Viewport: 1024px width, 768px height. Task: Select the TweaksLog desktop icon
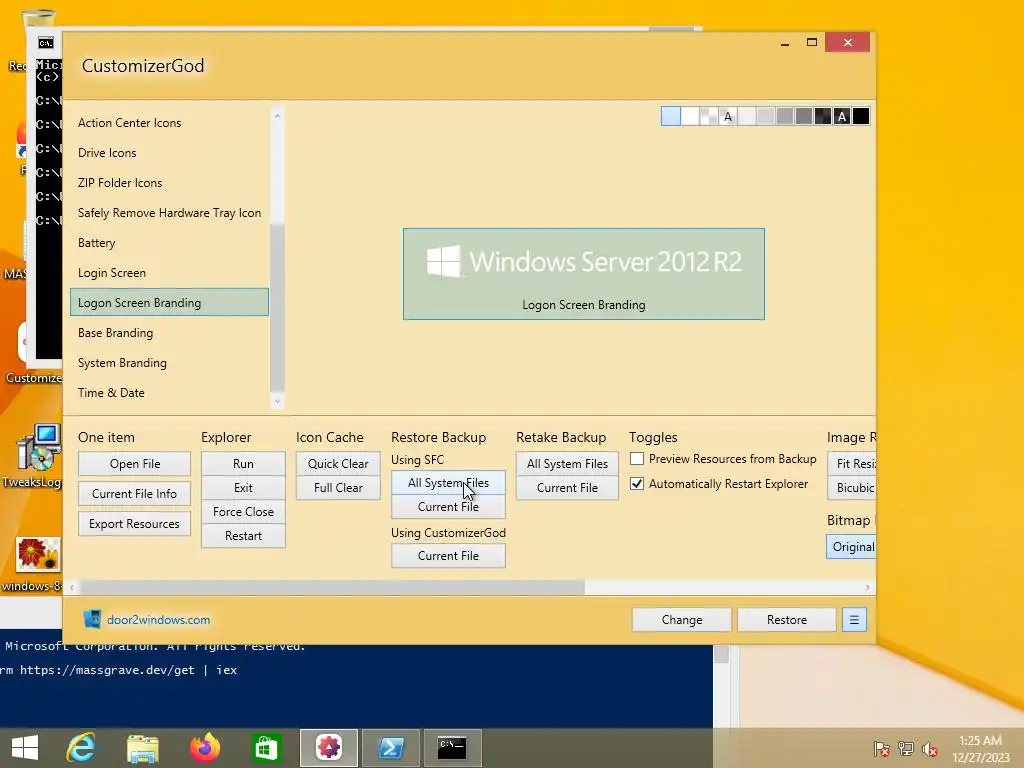point(37,457)
